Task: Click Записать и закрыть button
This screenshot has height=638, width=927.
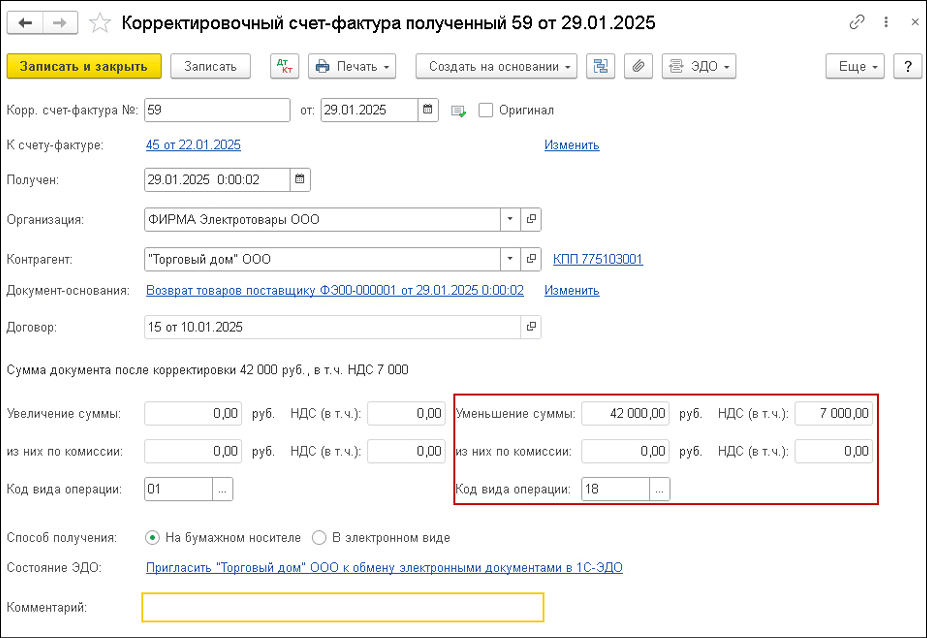Action: tap(83, 67)
